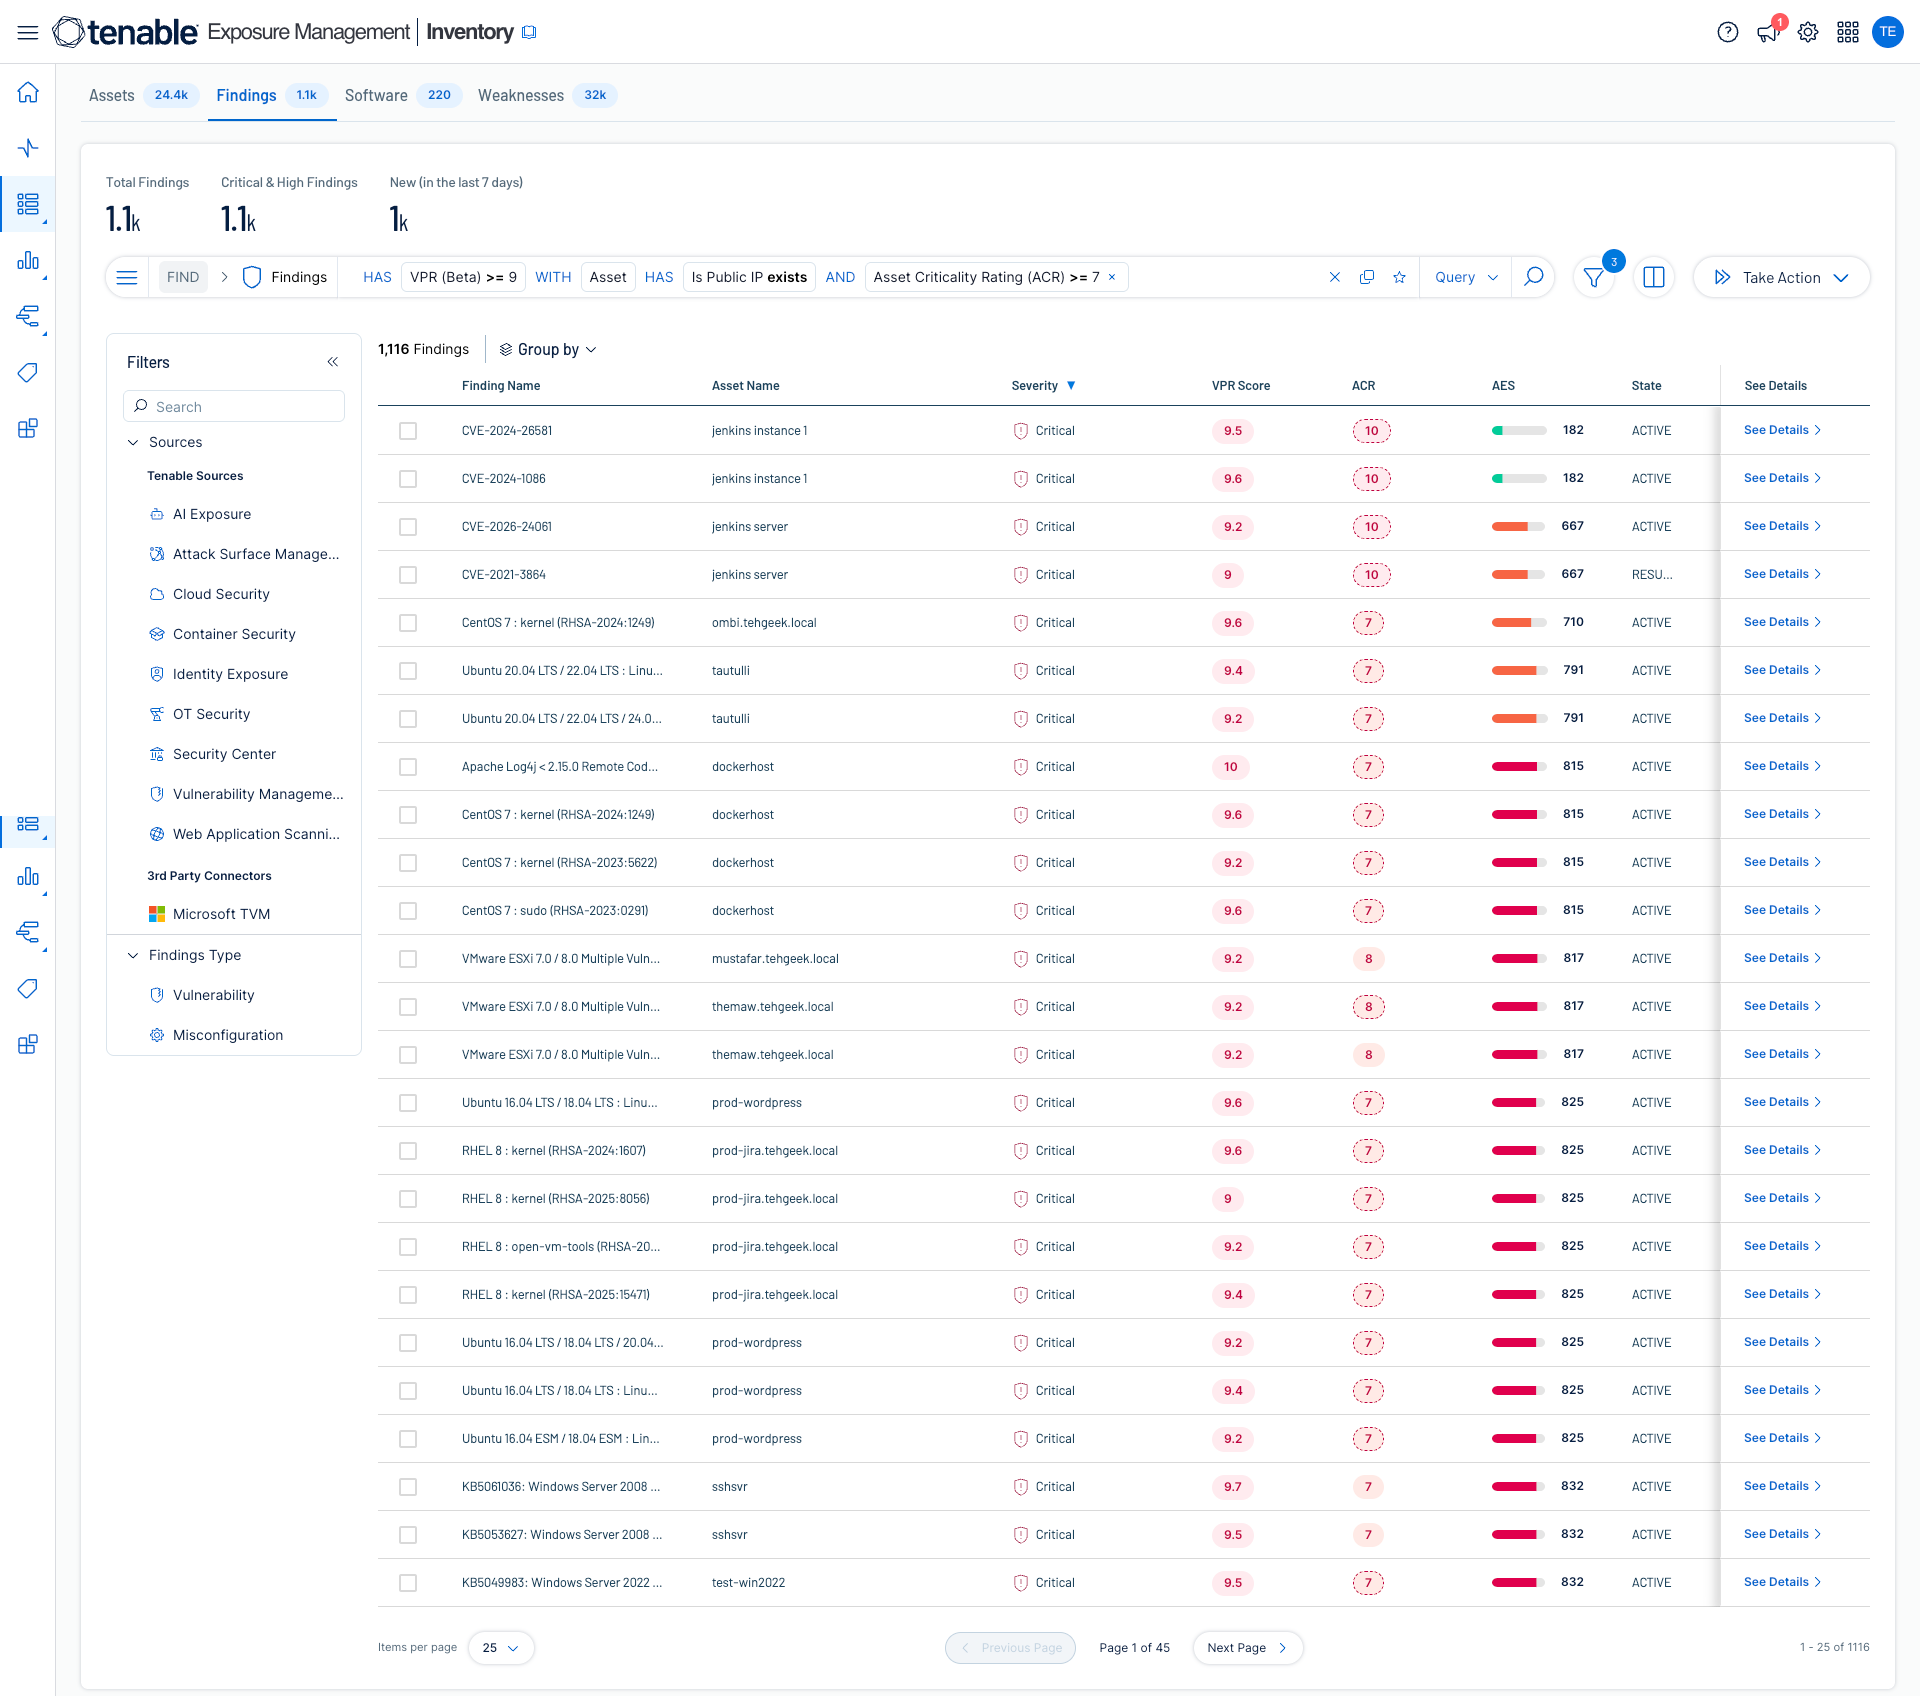Open the column layout icon
Viewport: 1920px width, 1696px height.
(1654, 278)
